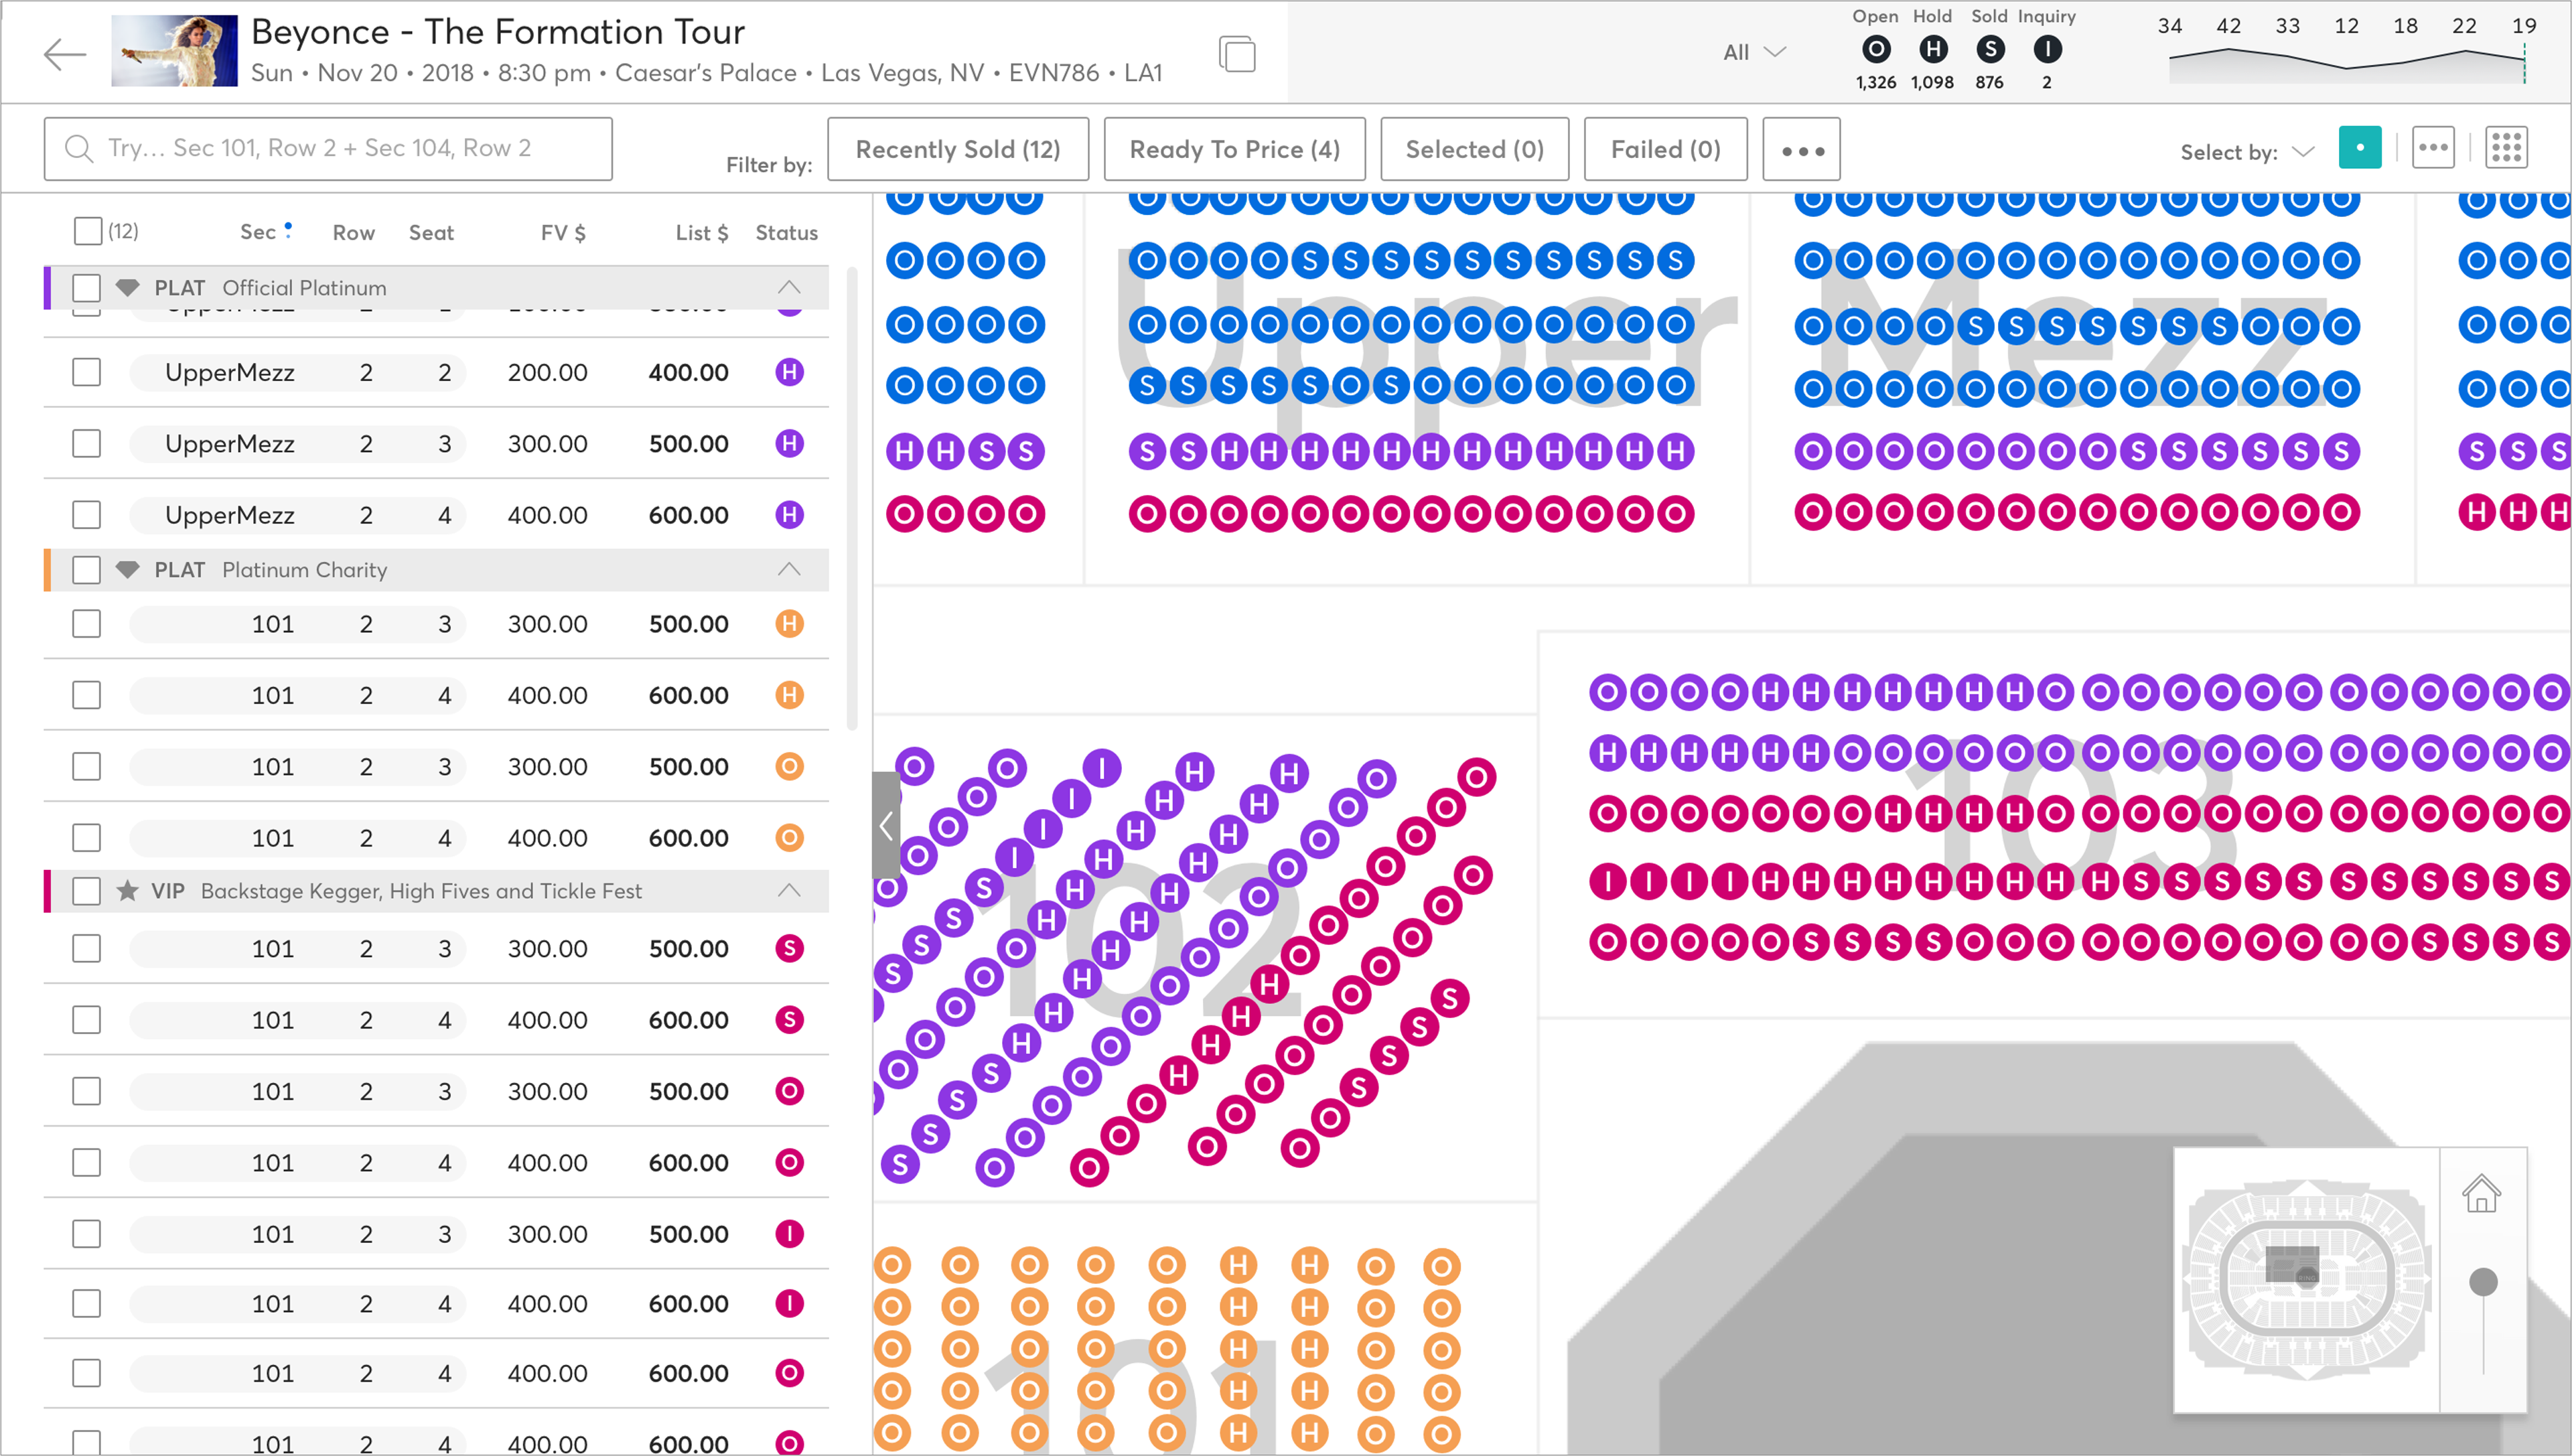The image size is (2572, 1456).
Task: Select the row selection mode icon
Action: [x=2433, y=148]
